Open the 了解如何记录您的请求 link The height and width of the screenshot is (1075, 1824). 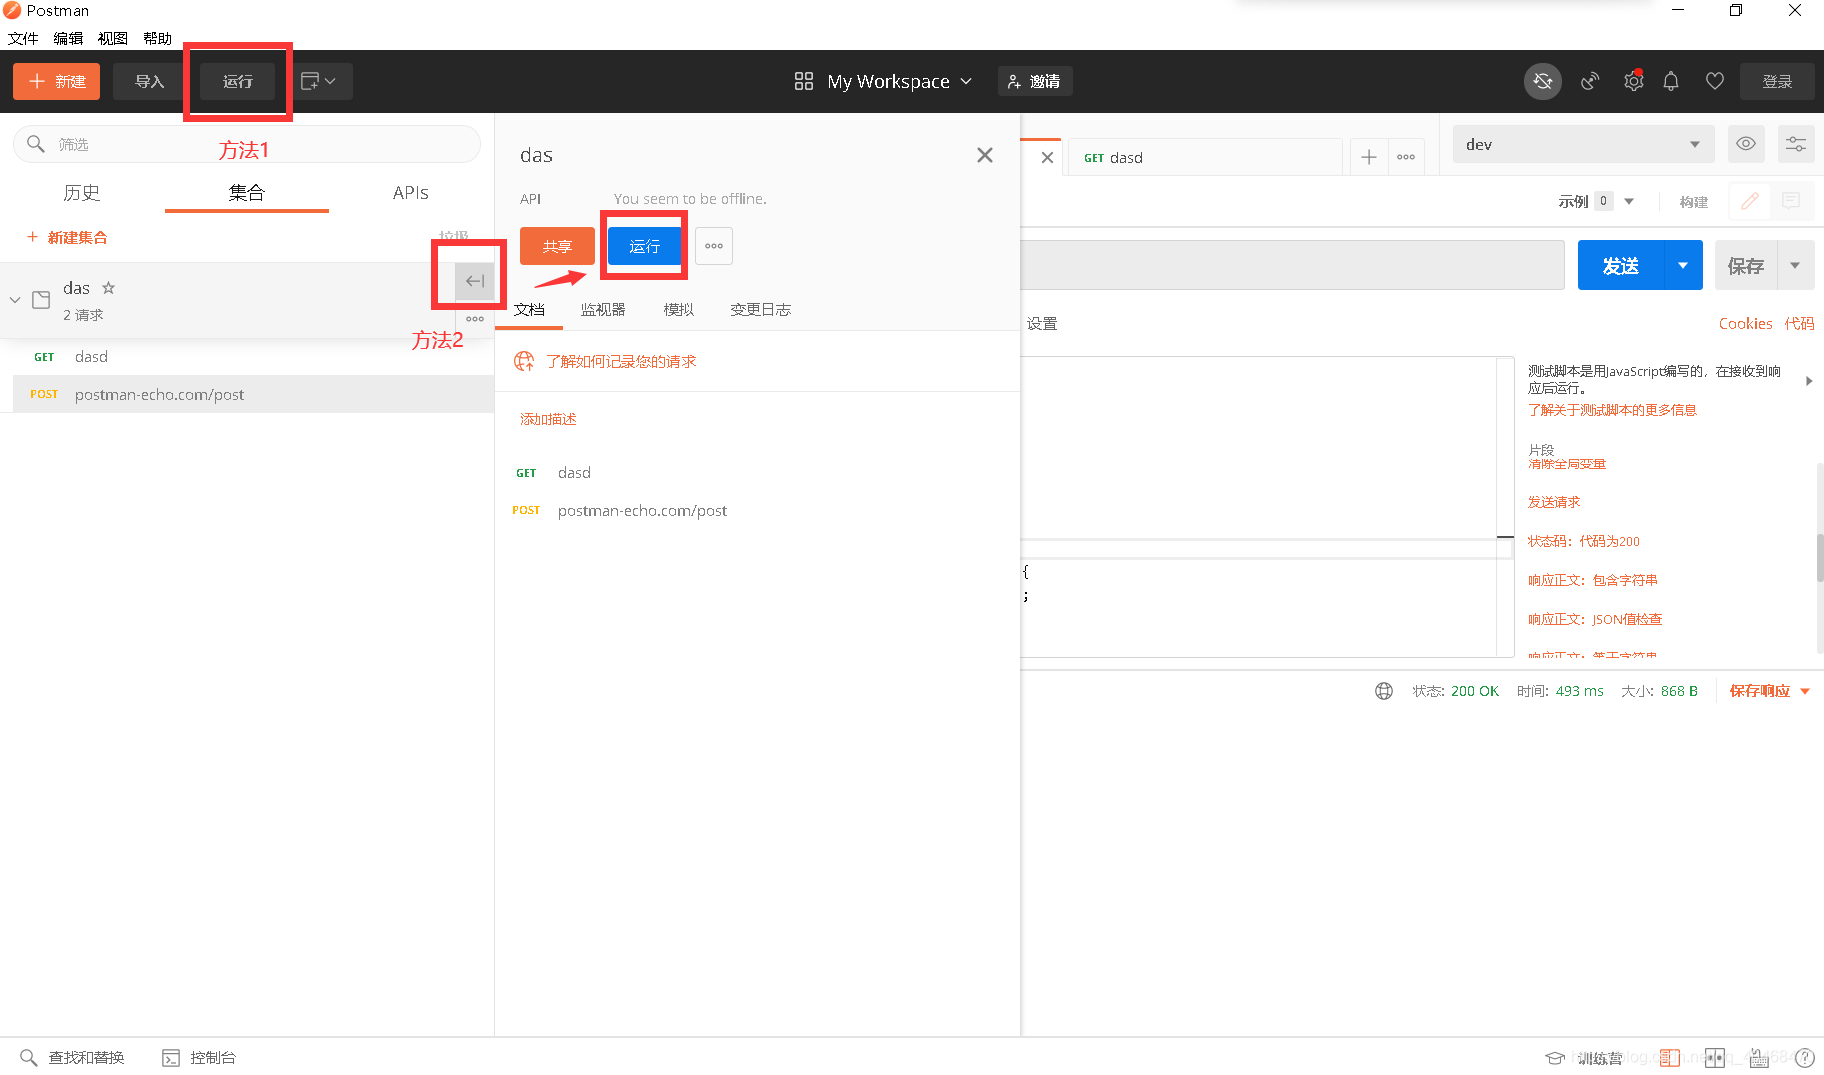coord(621,361)
